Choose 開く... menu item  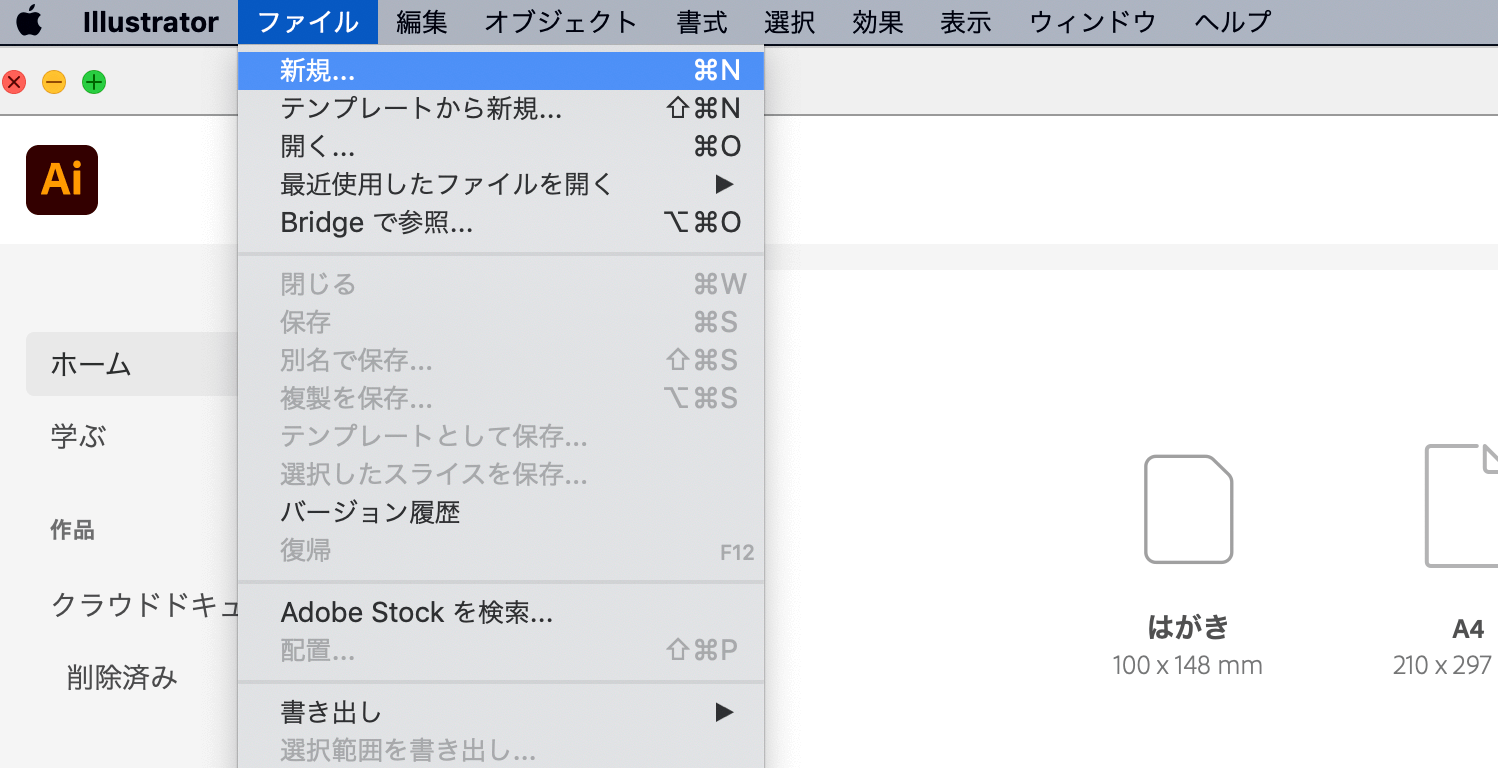tap(501, 146)
